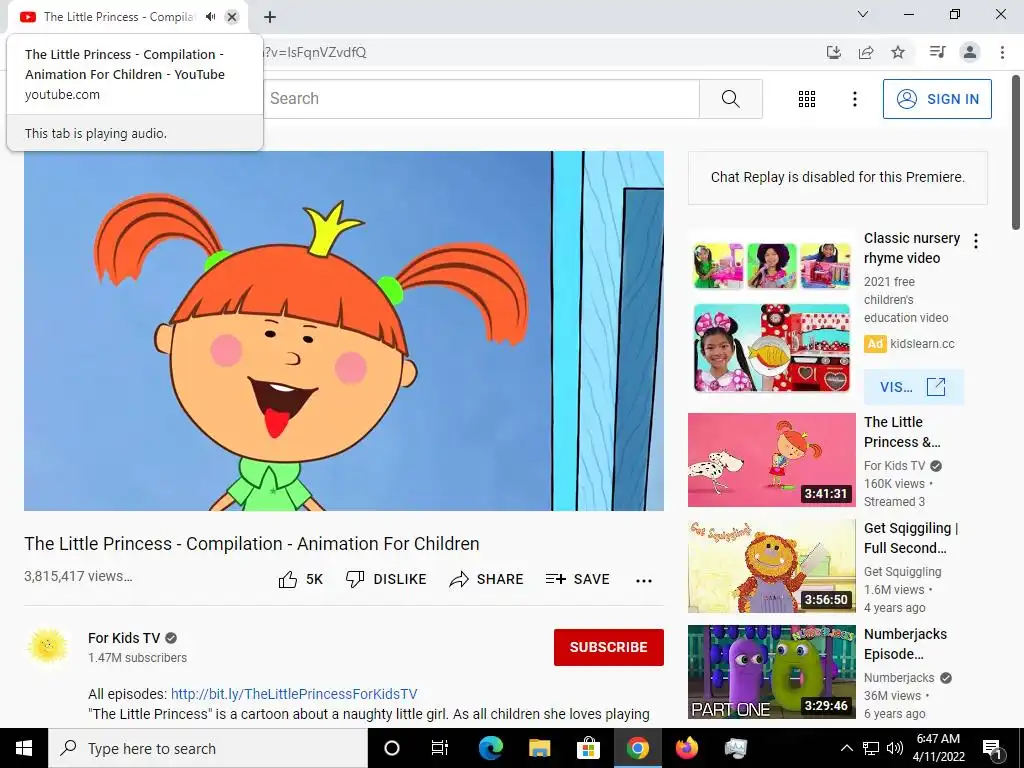Open Numberjacks 3:29:46 thumbnail

pyautogui.click(x=771, y=672)
